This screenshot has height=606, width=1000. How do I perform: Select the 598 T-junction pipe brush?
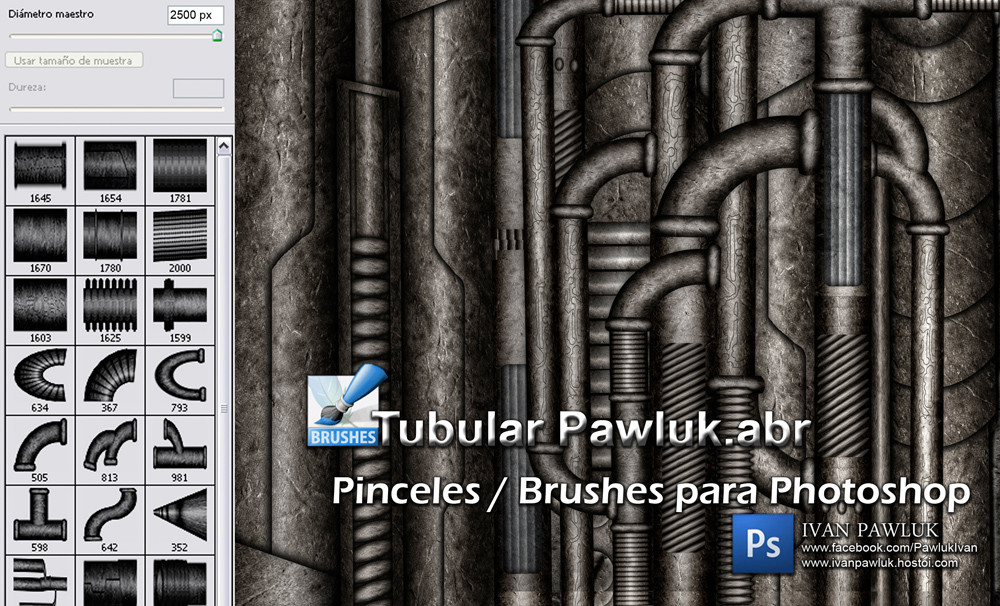(40, 521)
